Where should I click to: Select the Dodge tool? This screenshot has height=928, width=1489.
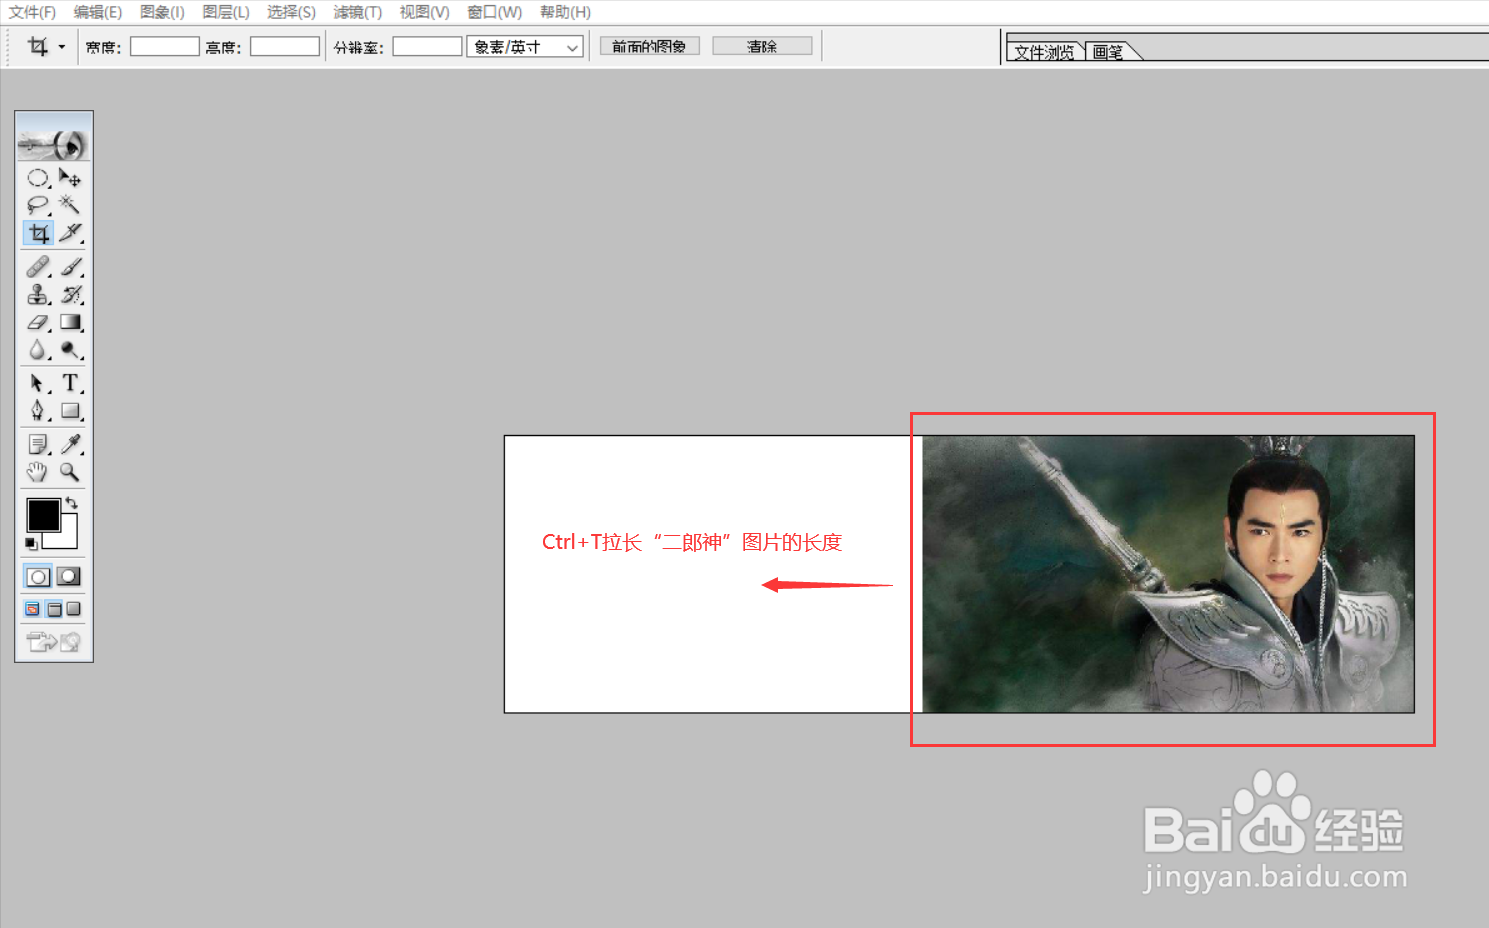70,350
